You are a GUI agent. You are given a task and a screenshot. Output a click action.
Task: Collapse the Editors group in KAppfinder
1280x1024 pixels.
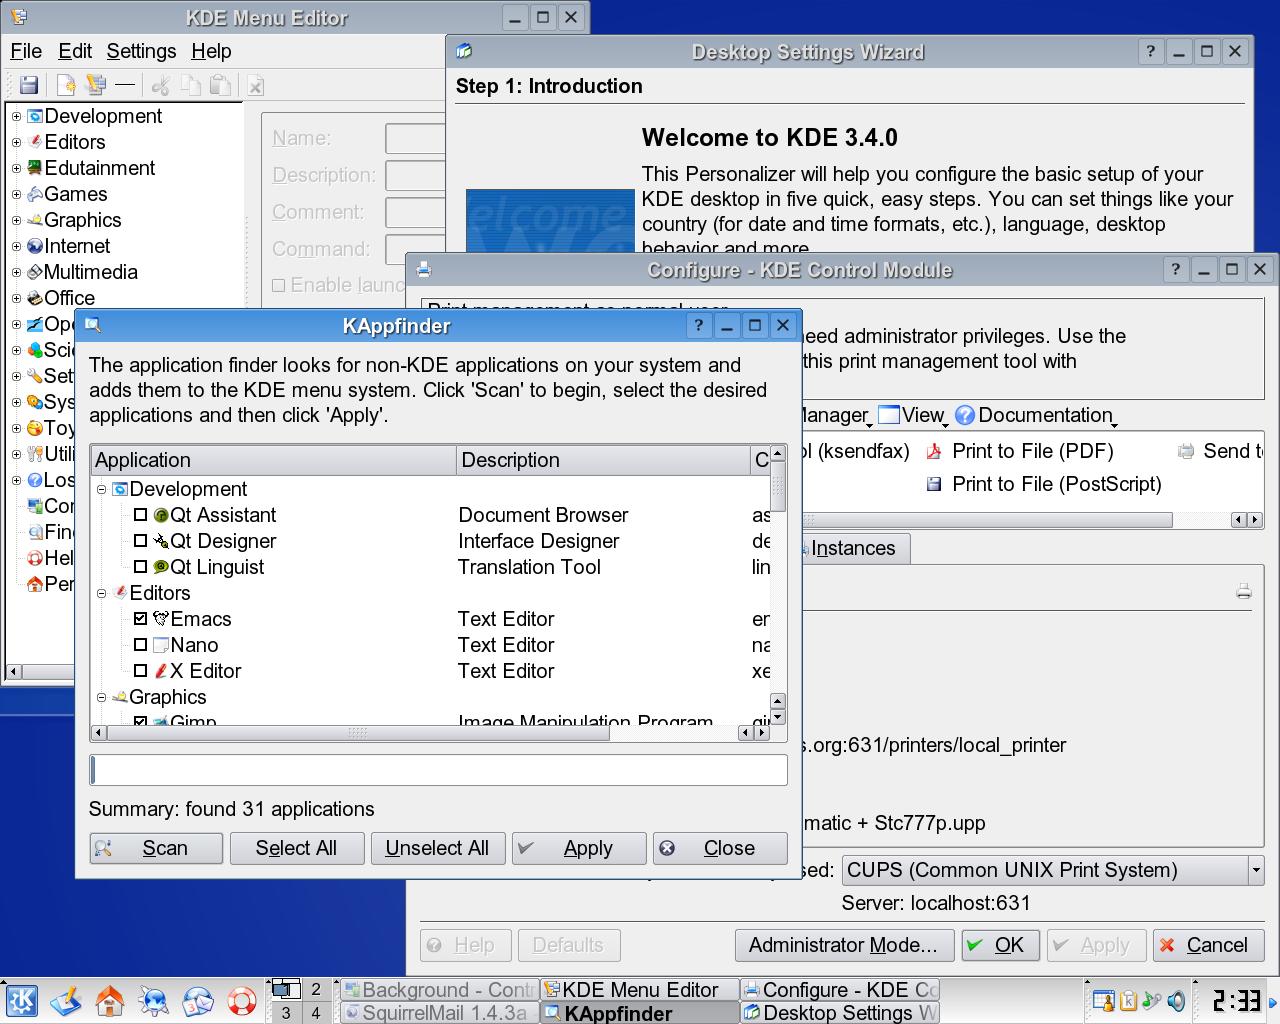[102, 593]
